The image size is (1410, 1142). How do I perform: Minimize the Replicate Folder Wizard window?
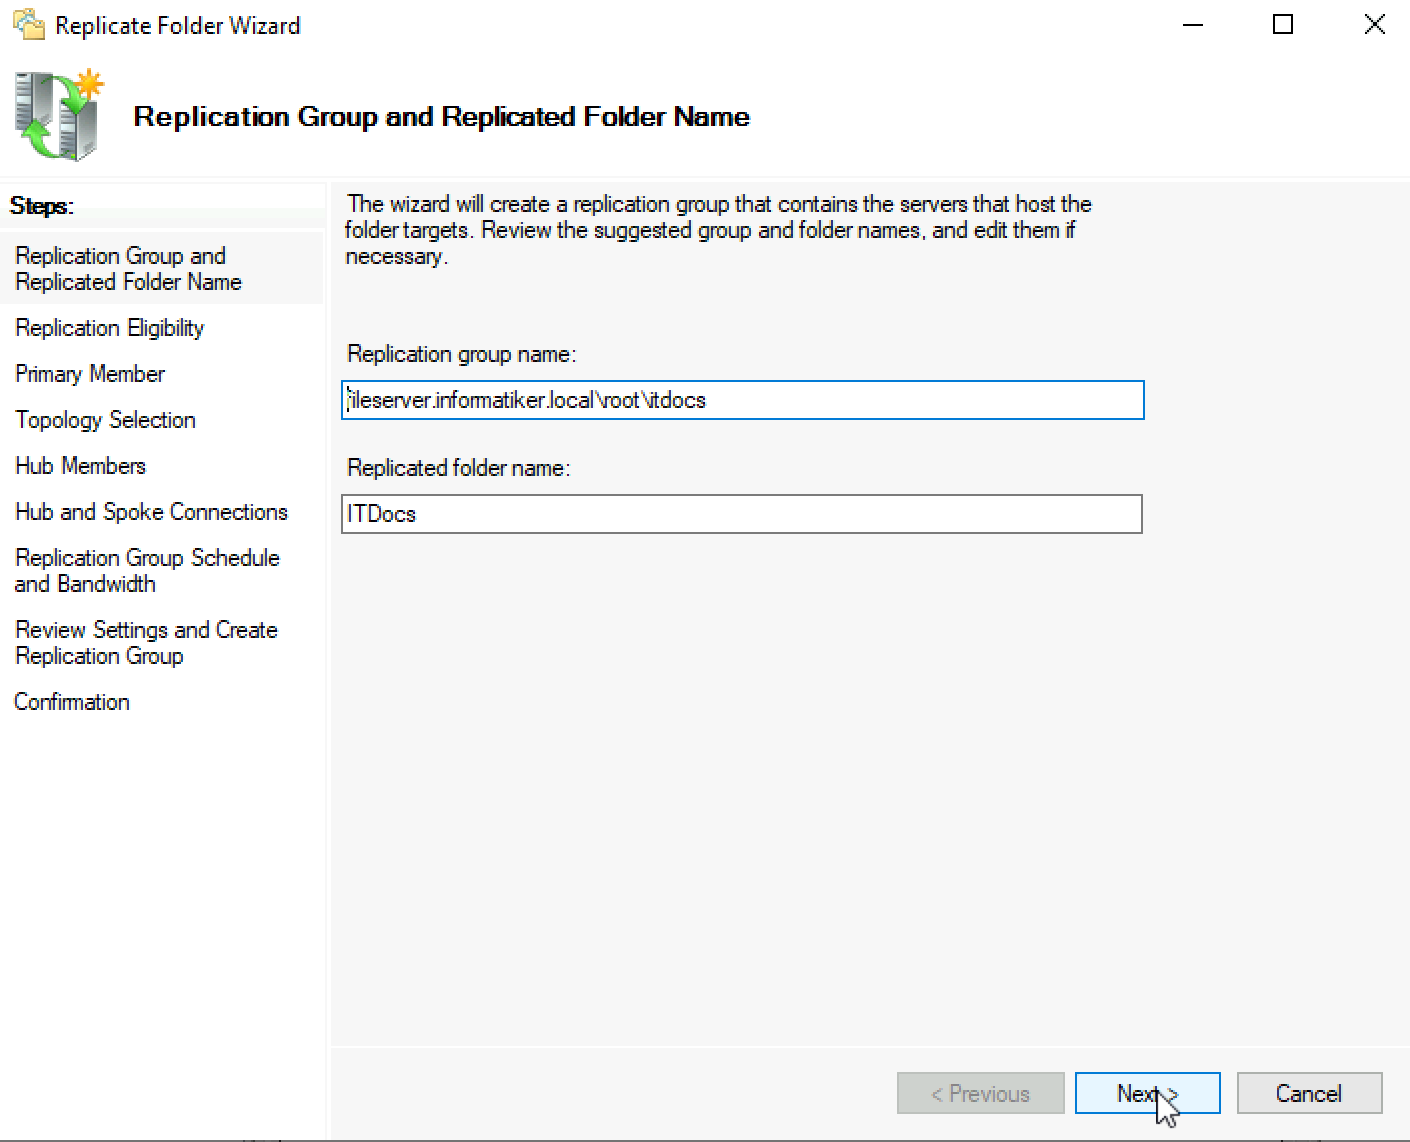1193,25
